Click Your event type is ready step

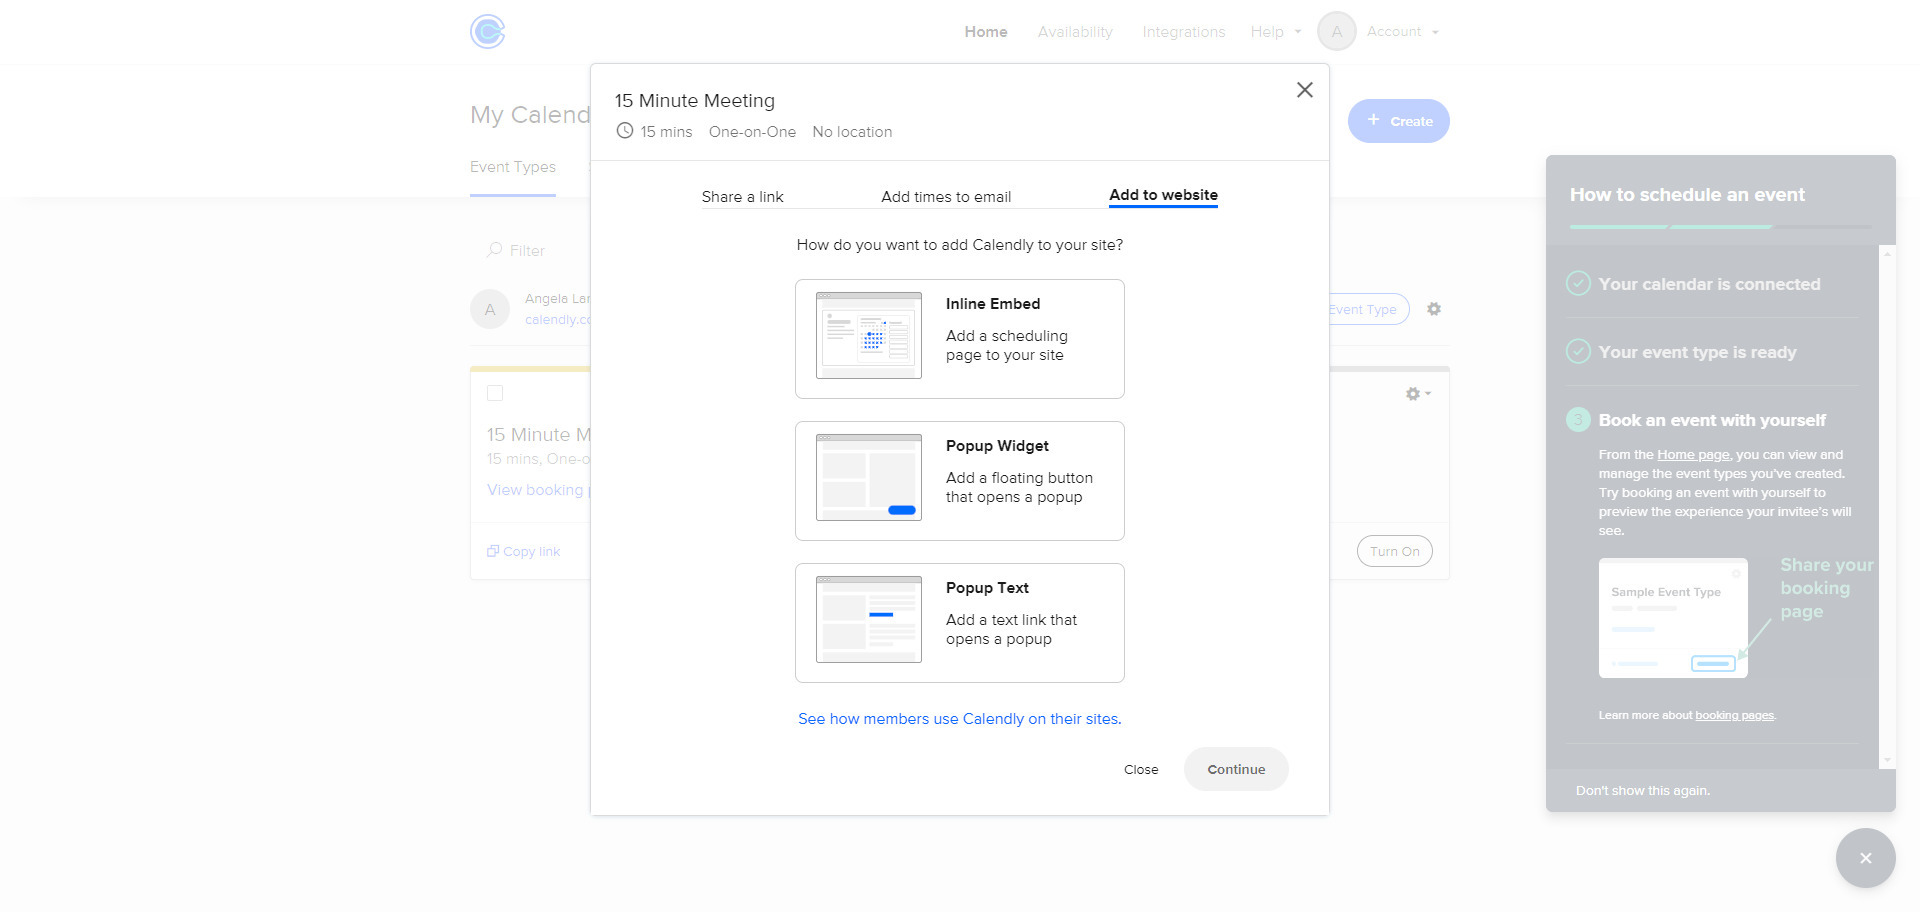(1697, 352)
